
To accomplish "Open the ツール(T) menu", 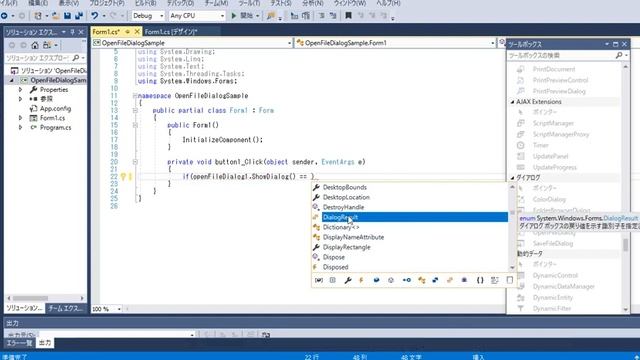I will [x=249, y=3].
